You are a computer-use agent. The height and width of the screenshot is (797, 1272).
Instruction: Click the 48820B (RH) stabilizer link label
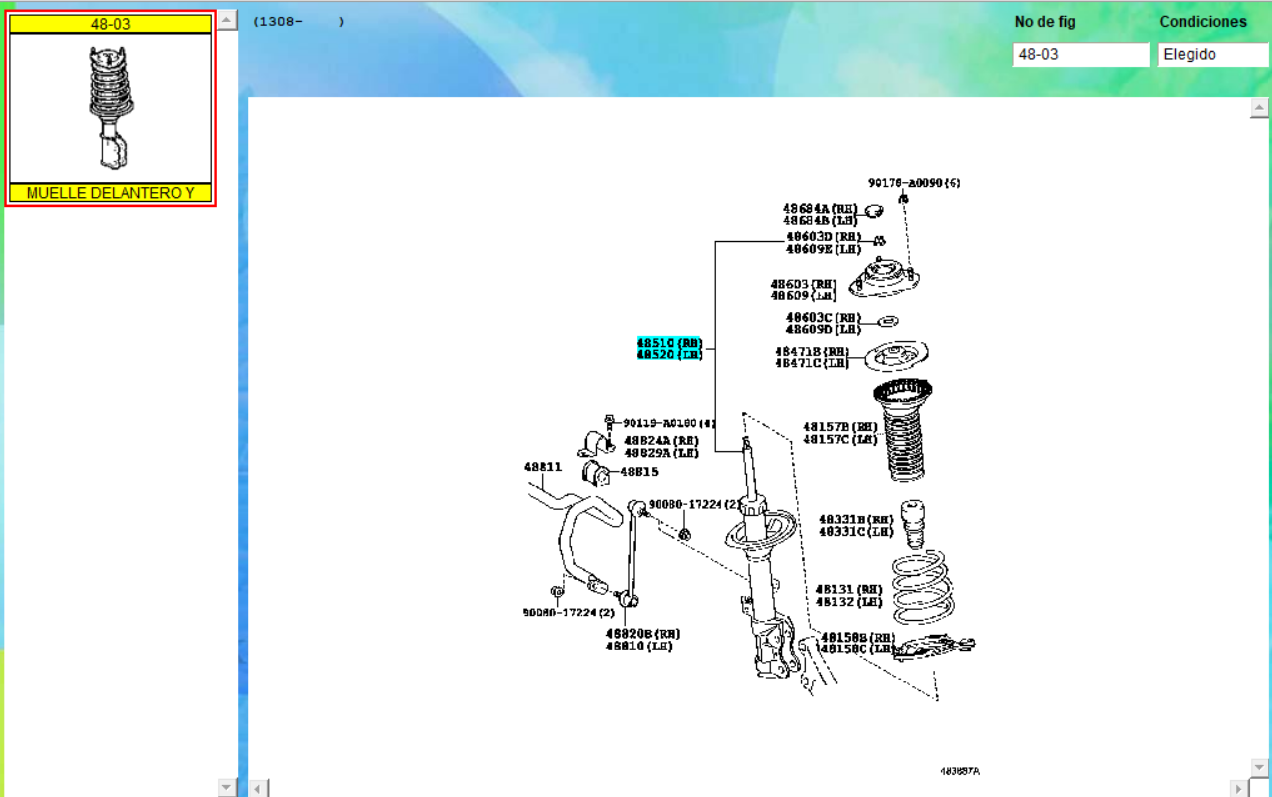(x=642, y=634)
